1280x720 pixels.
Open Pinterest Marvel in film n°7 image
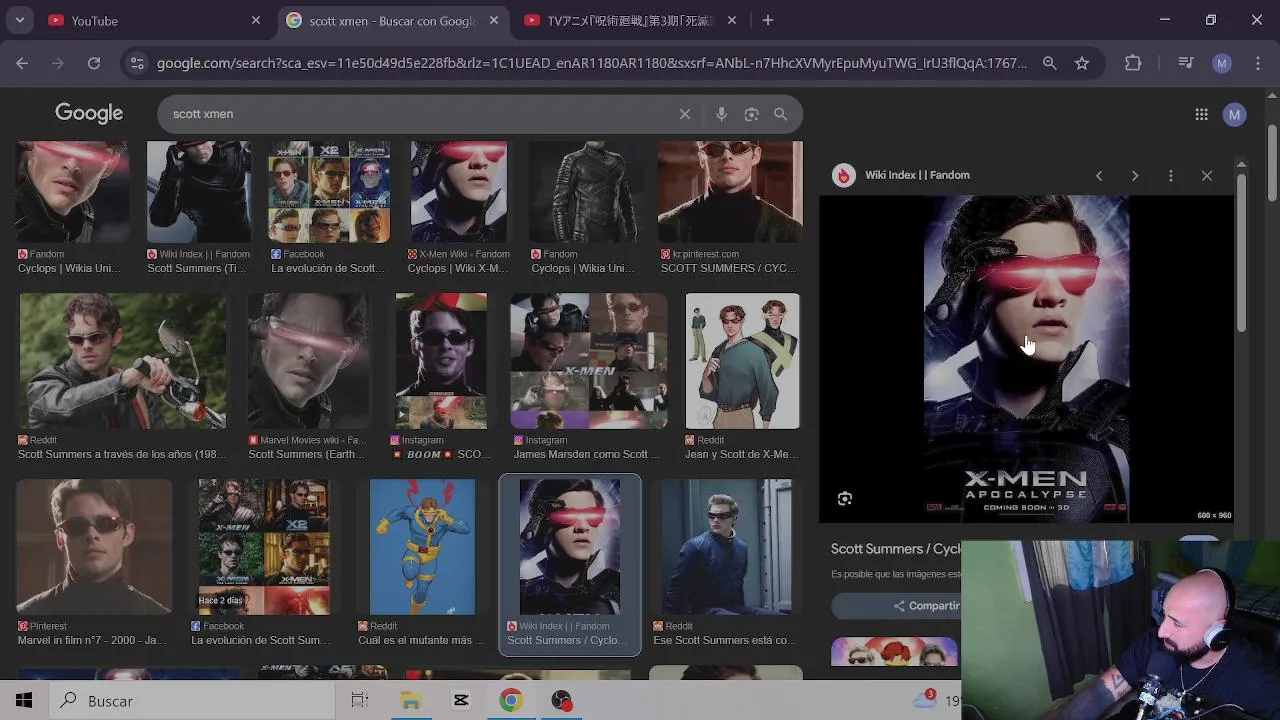pos(94,547)
